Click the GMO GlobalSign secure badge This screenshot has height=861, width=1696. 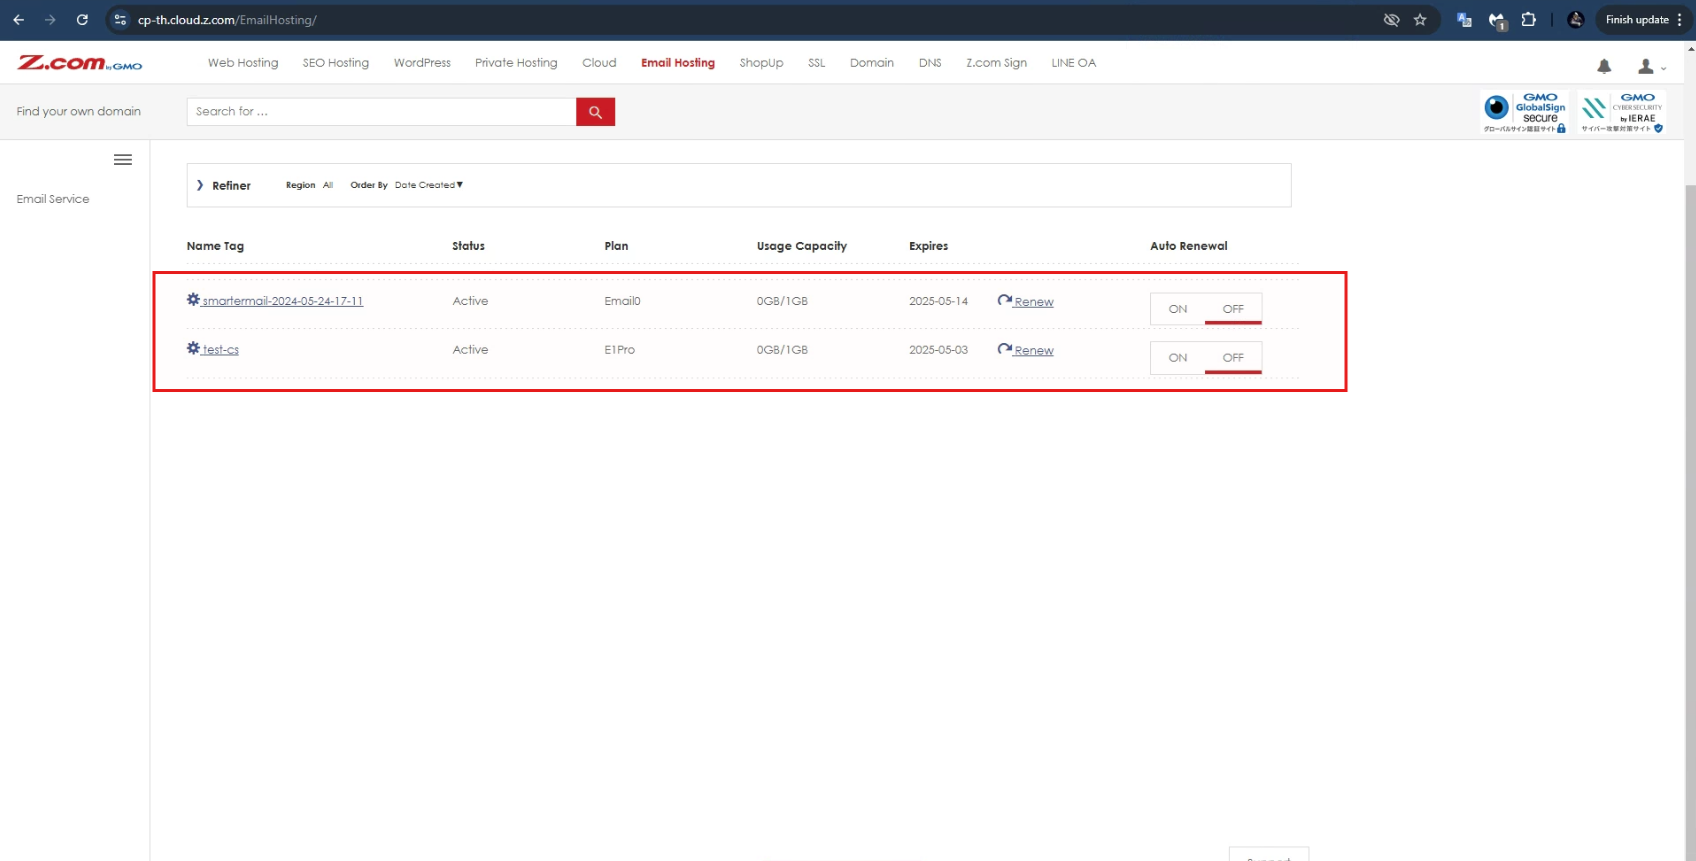(1525, 112)
